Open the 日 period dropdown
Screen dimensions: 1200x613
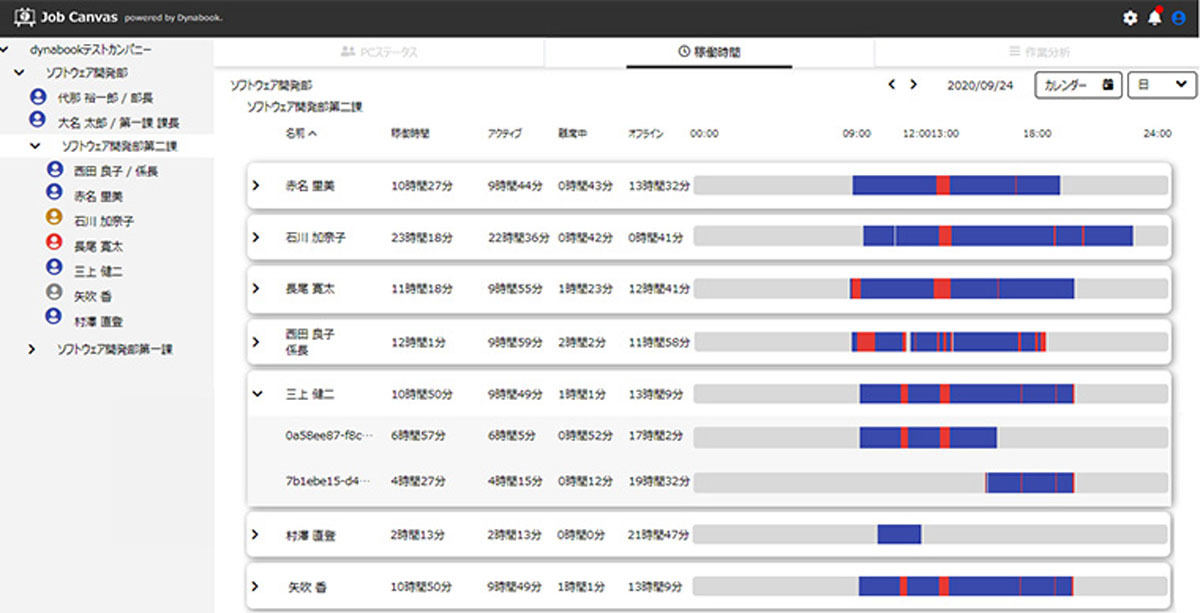[1162, 85]
